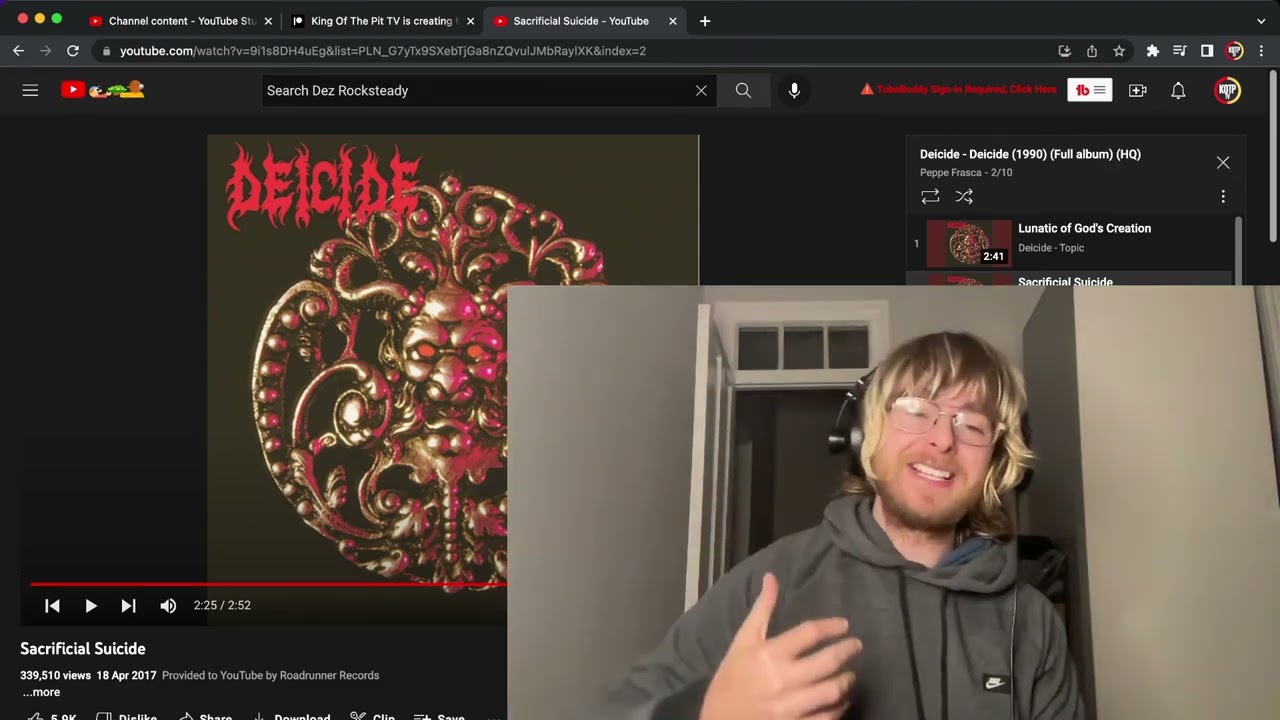Screen dimensions: 1280x720
Task: Select Sacrificial Suicide in the playlist
Action: point(1065,282)
